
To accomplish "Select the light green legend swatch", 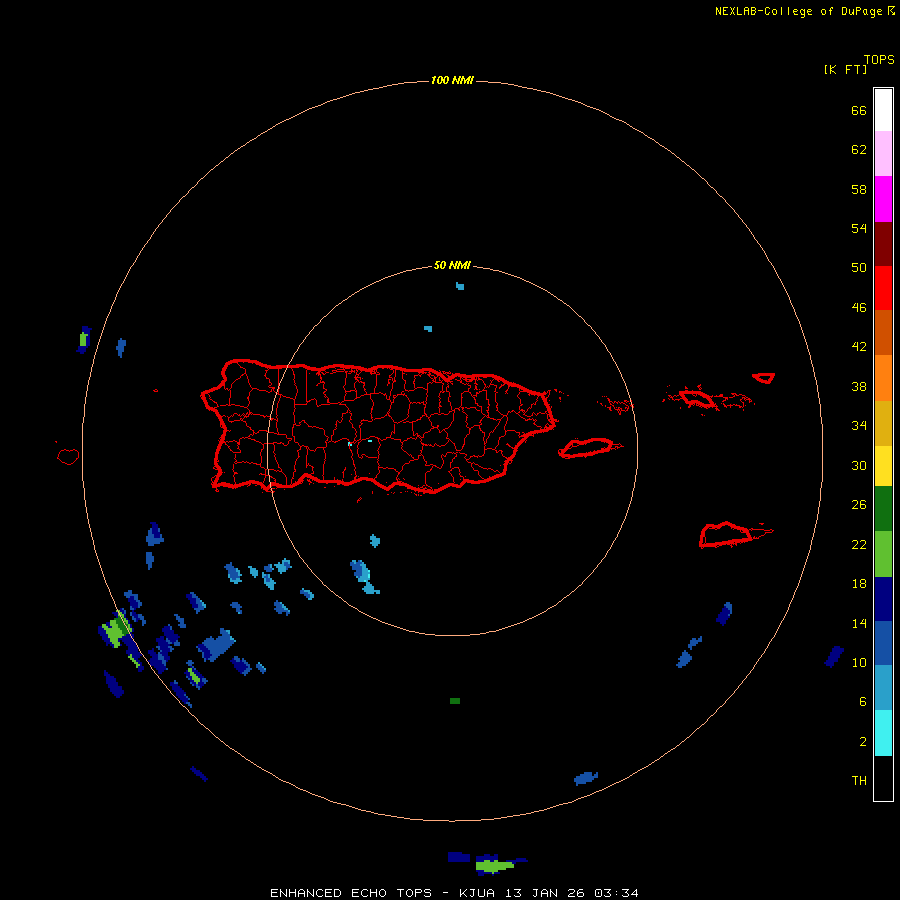I will (x=883, y=553).
